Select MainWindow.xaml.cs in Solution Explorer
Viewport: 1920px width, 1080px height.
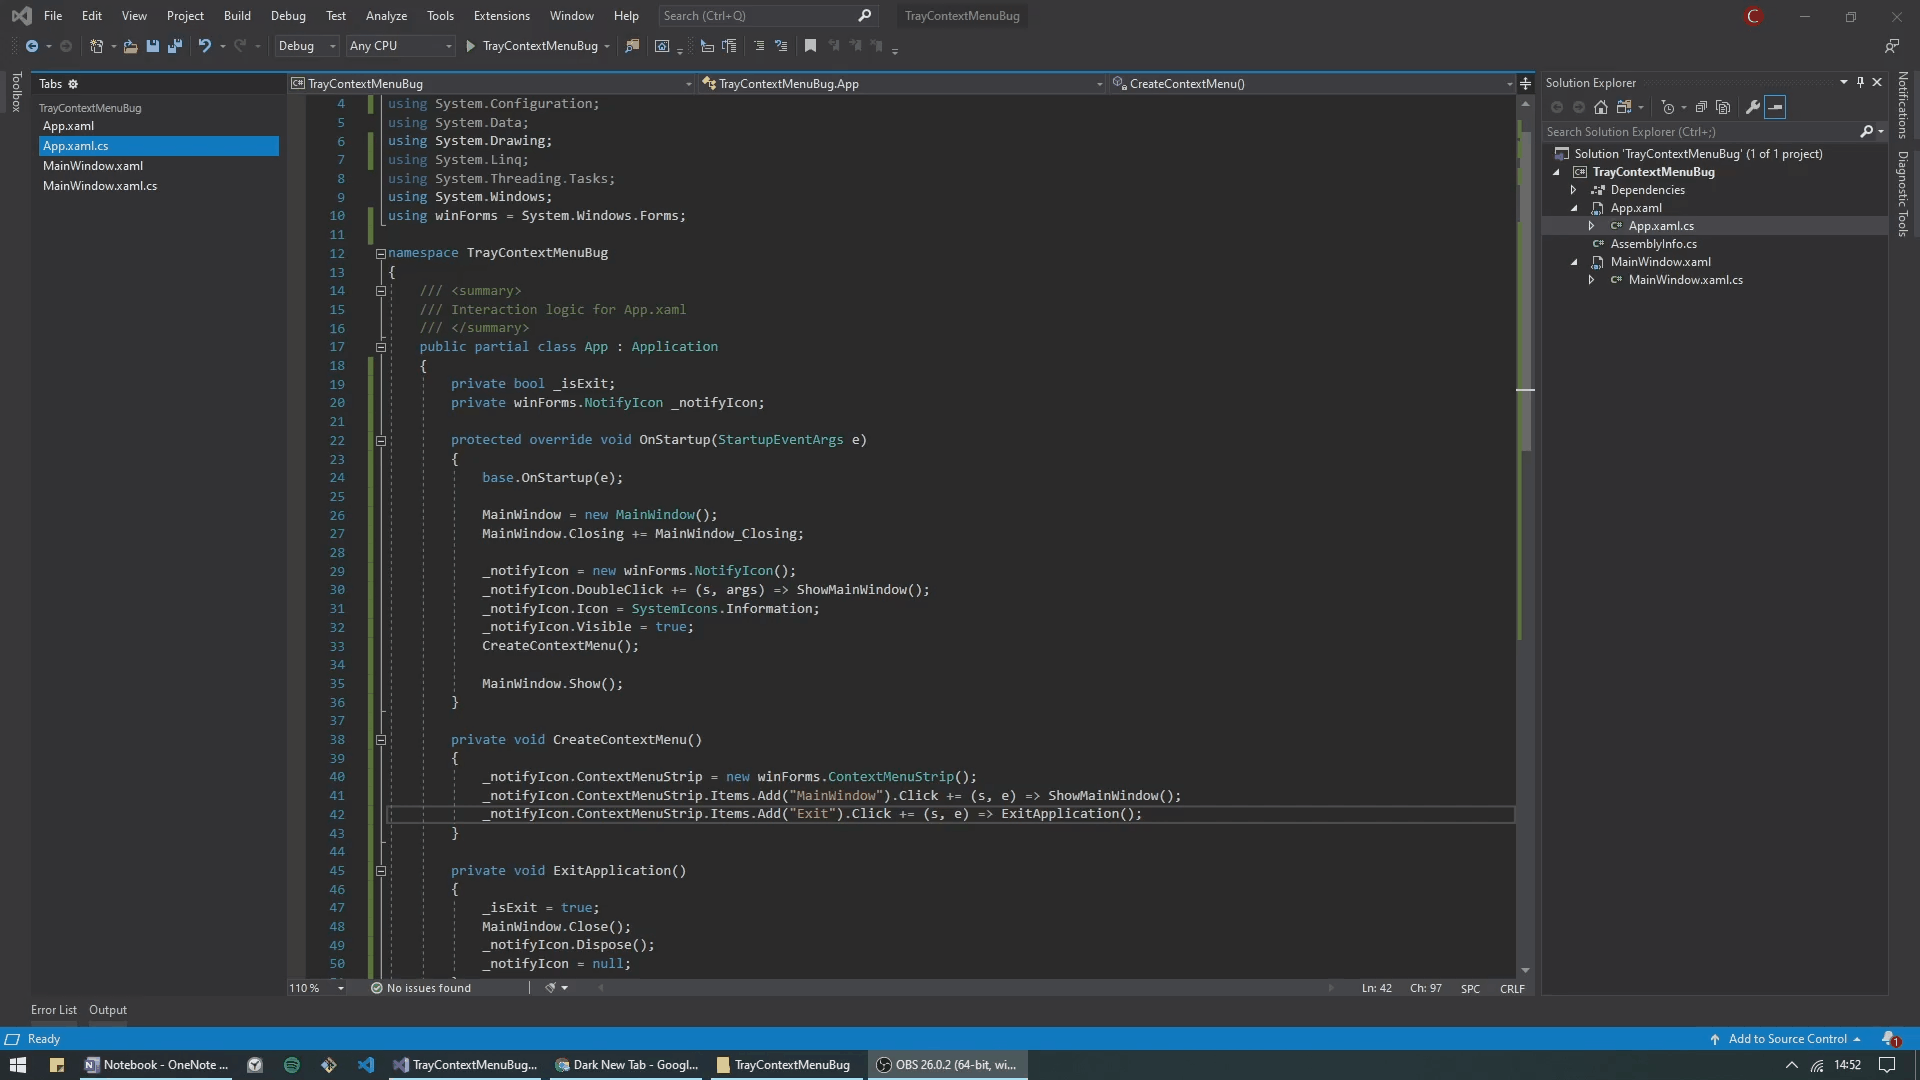[x=1685, y=280]
